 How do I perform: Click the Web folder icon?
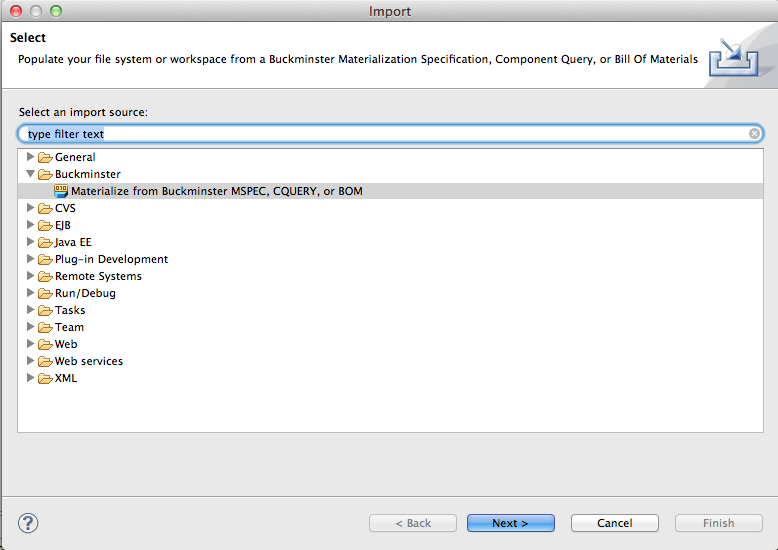point(45,344)
